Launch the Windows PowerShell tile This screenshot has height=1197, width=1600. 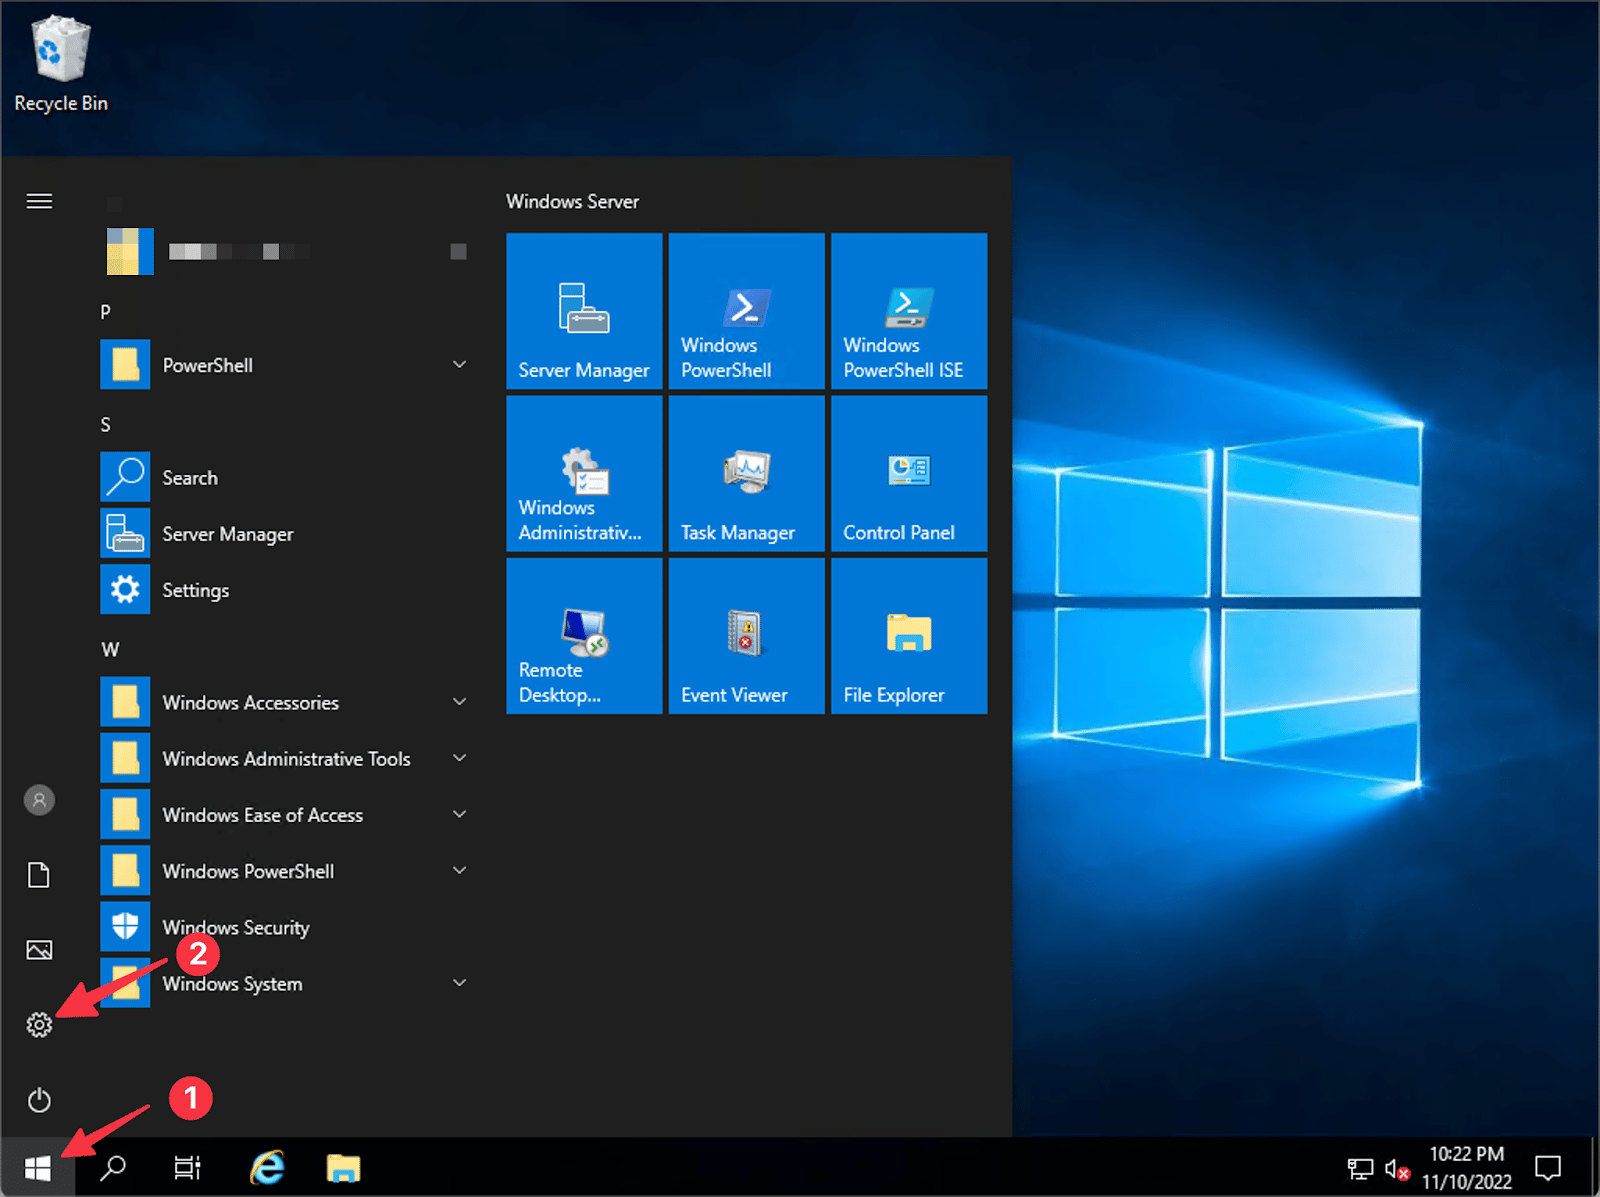point(746,310)
